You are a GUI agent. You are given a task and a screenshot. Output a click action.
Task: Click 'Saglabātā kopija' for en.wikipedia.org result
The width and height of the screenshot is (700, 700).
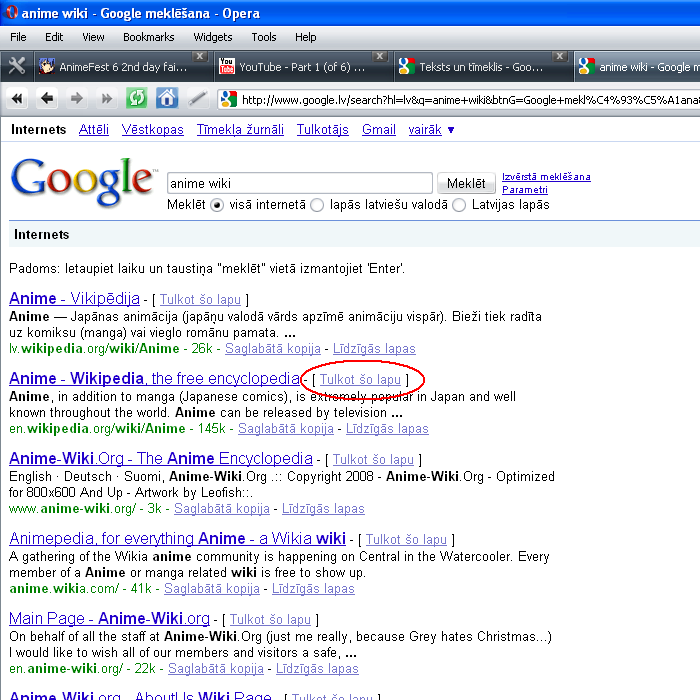[286, 428]
